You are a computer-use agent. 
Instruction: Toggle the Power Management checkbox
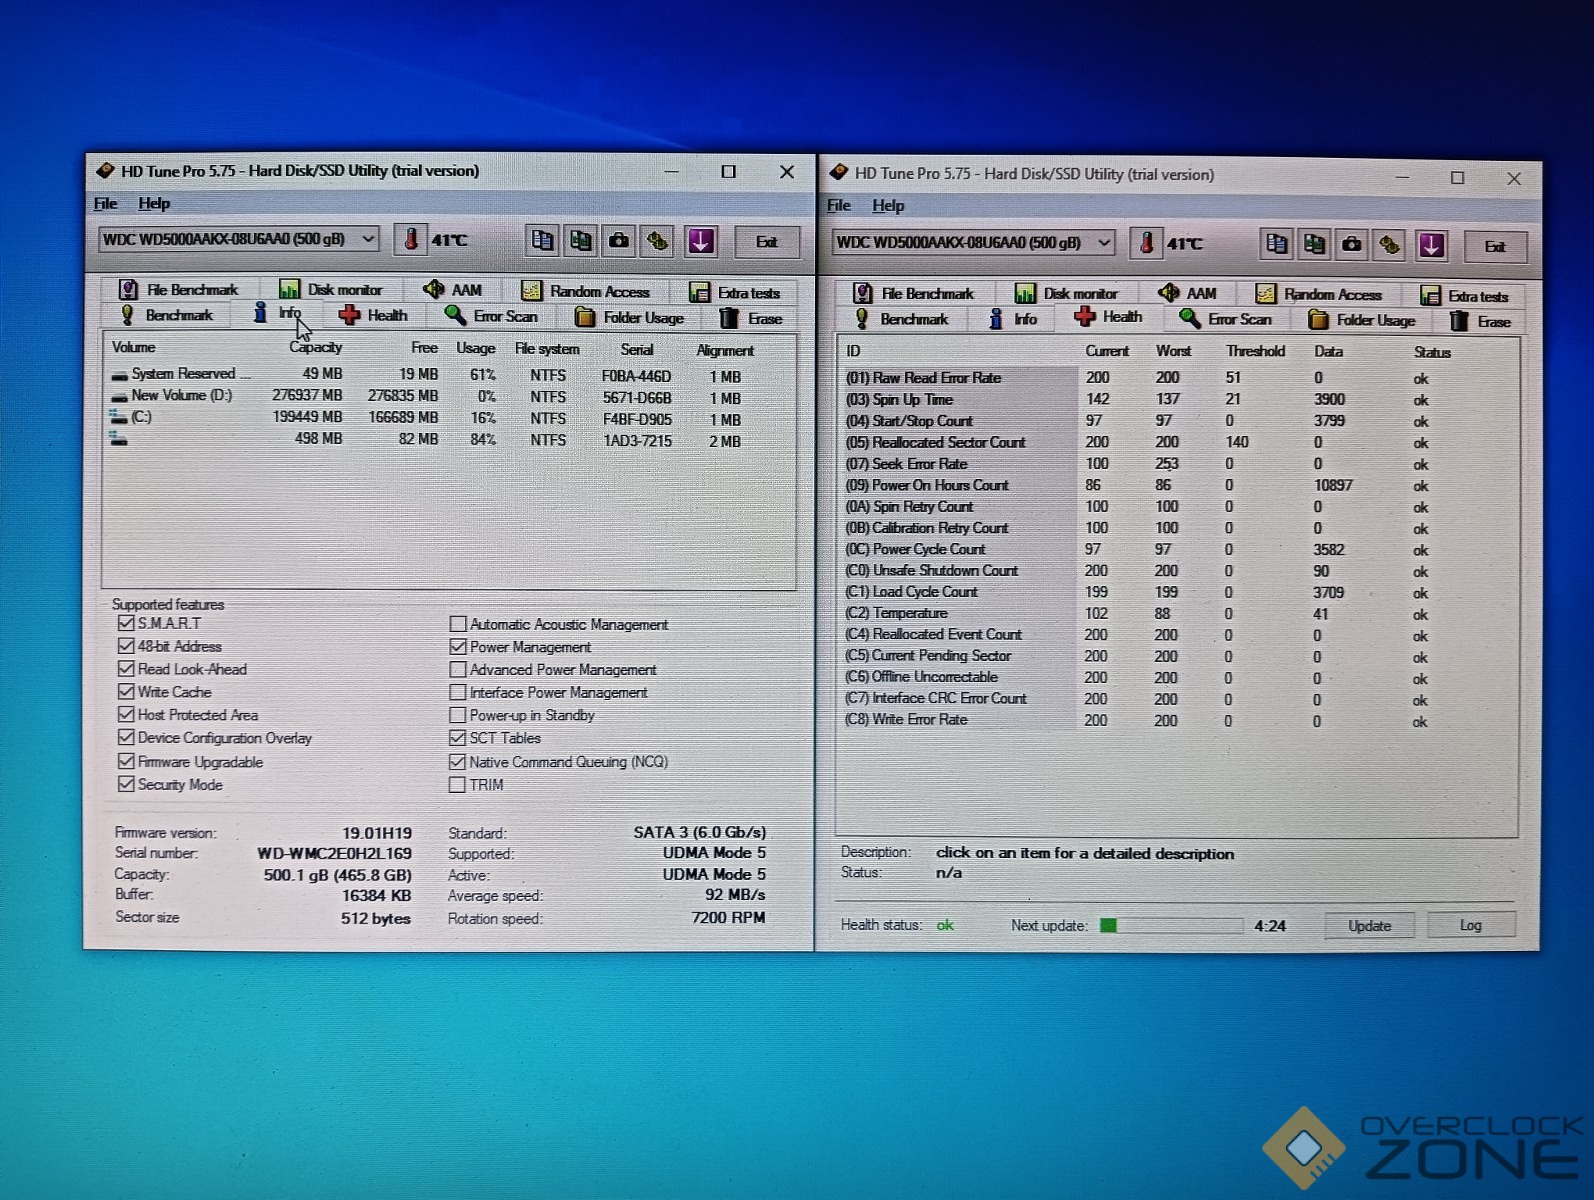458,647
